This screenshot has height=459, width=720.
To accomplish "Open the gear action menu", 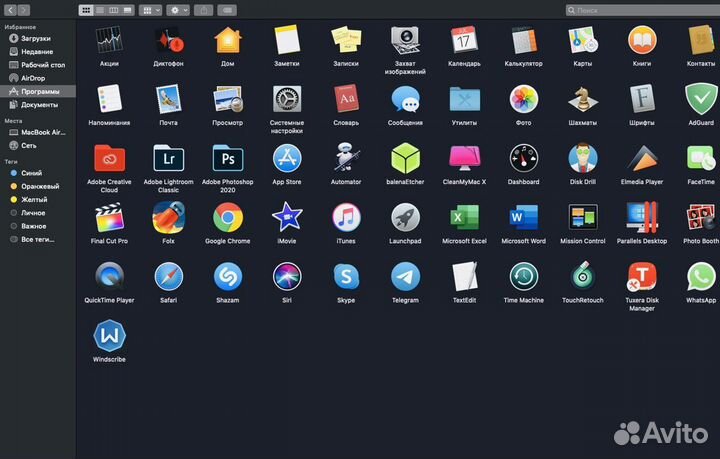I will point(178,9).
